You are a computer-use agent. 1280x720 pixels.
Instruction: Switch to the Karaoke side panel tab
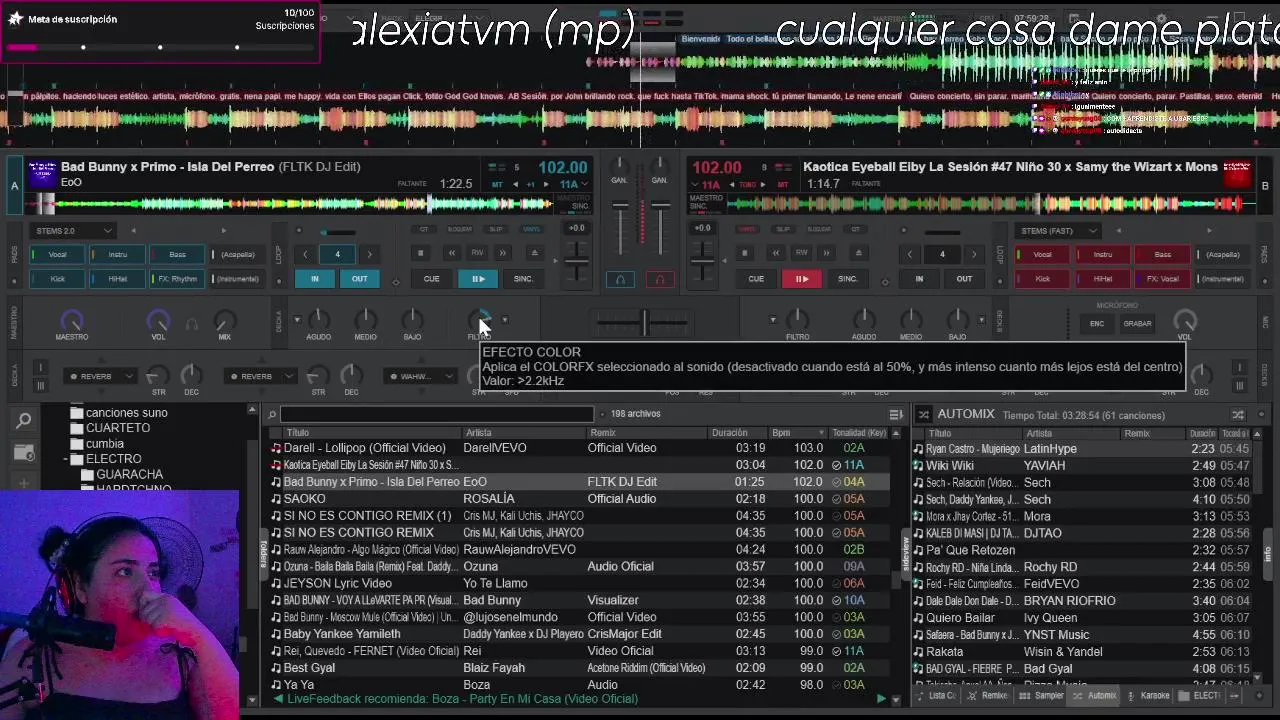click(x=1148, y=695)
